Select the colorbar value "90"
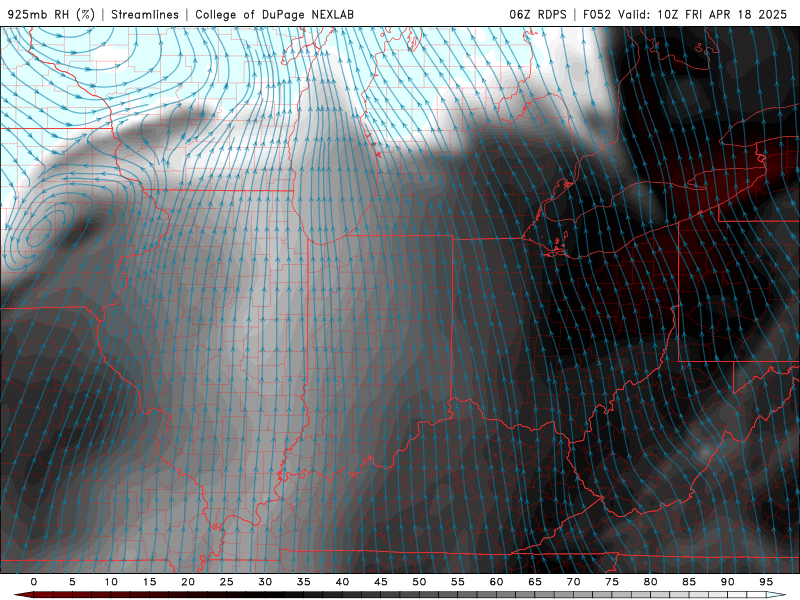The height and width of the screenshot is (600, 800). (x=727, y=582)
